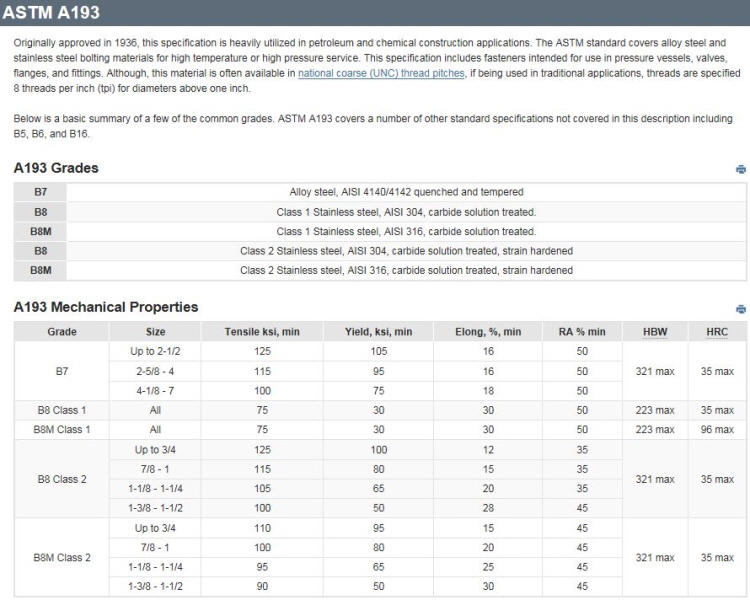
Task: Click the 'Originally approved in 1936' paragraph
Action: pos(377,66)
